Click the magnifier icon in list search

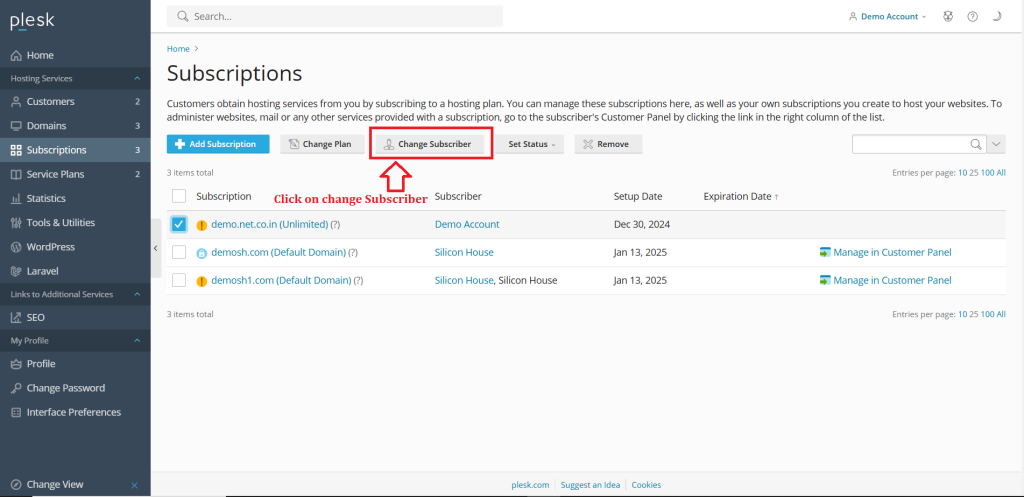(976, 144)
